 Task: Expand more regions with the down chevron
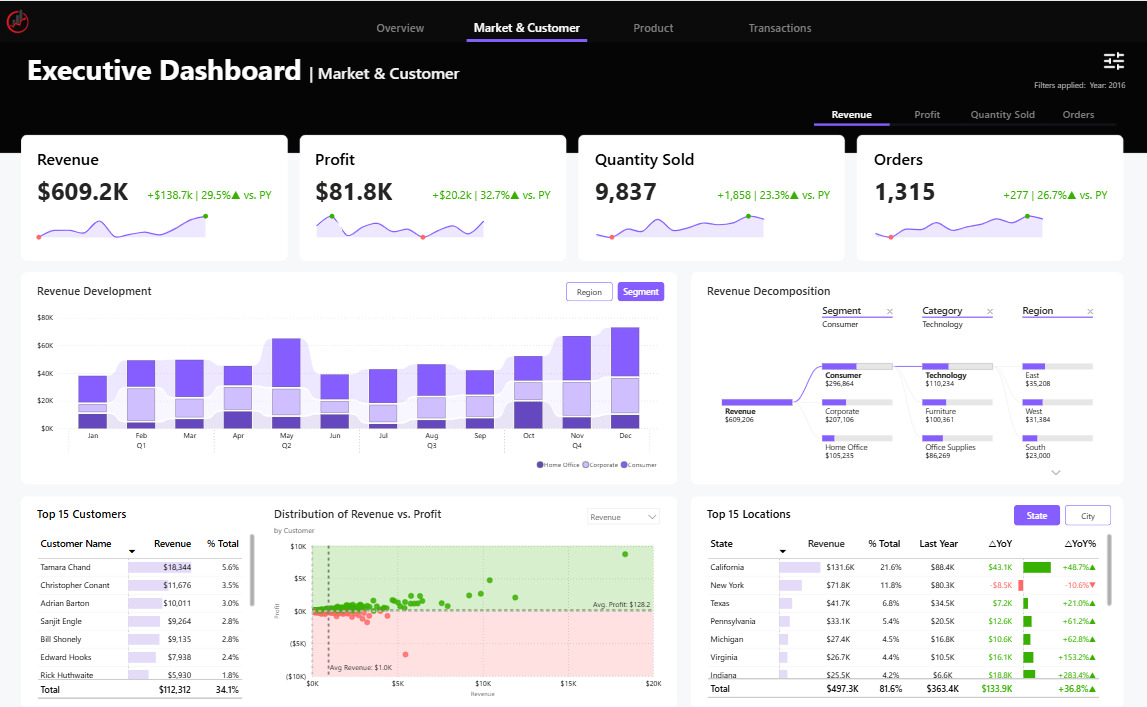point(1055,472)
